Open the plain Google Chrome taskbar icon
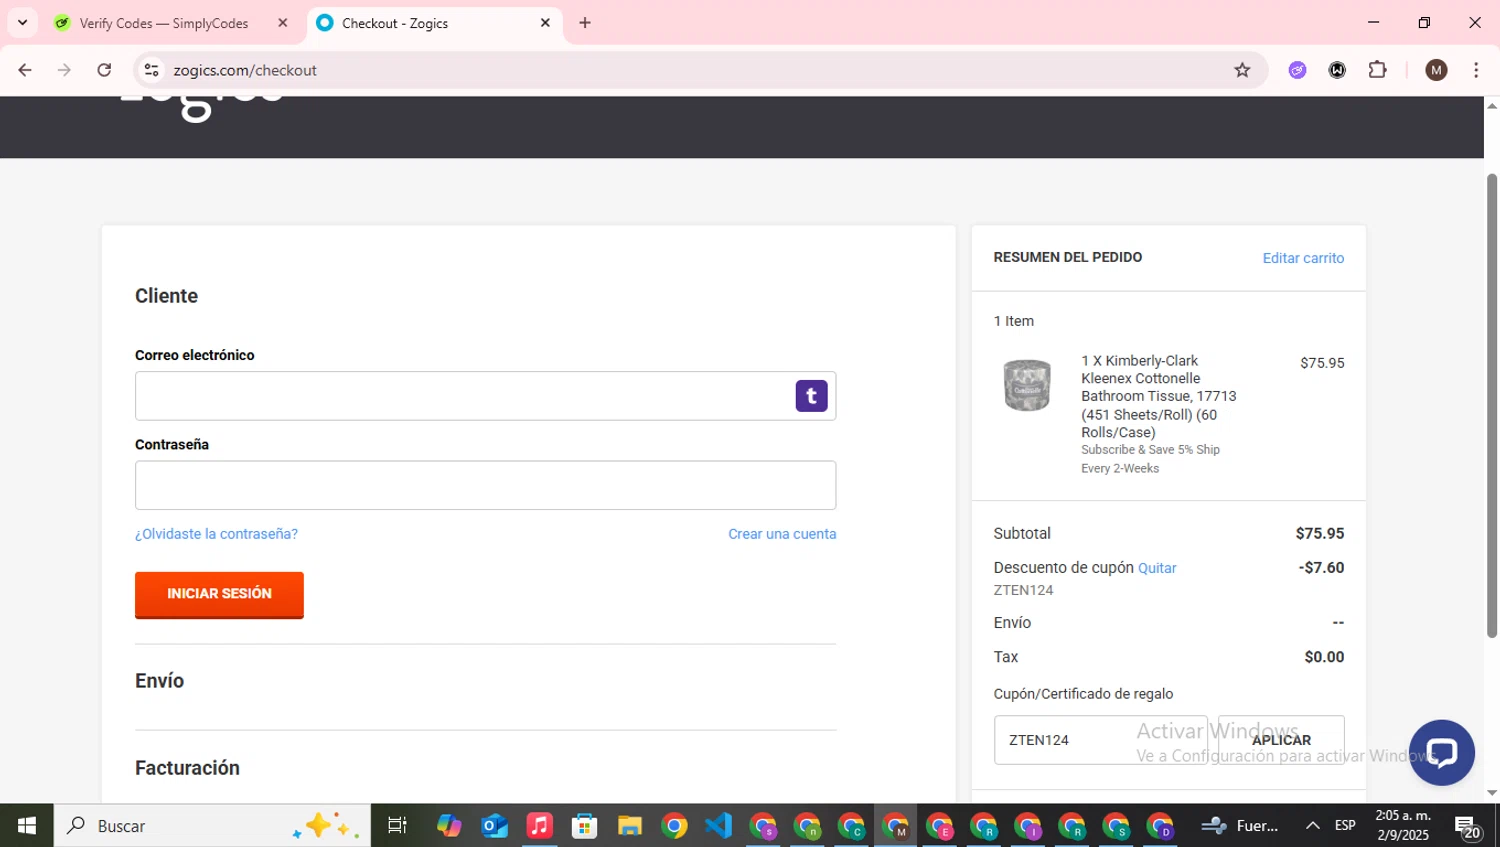The image size is (1500, 847). pos(674,826)
